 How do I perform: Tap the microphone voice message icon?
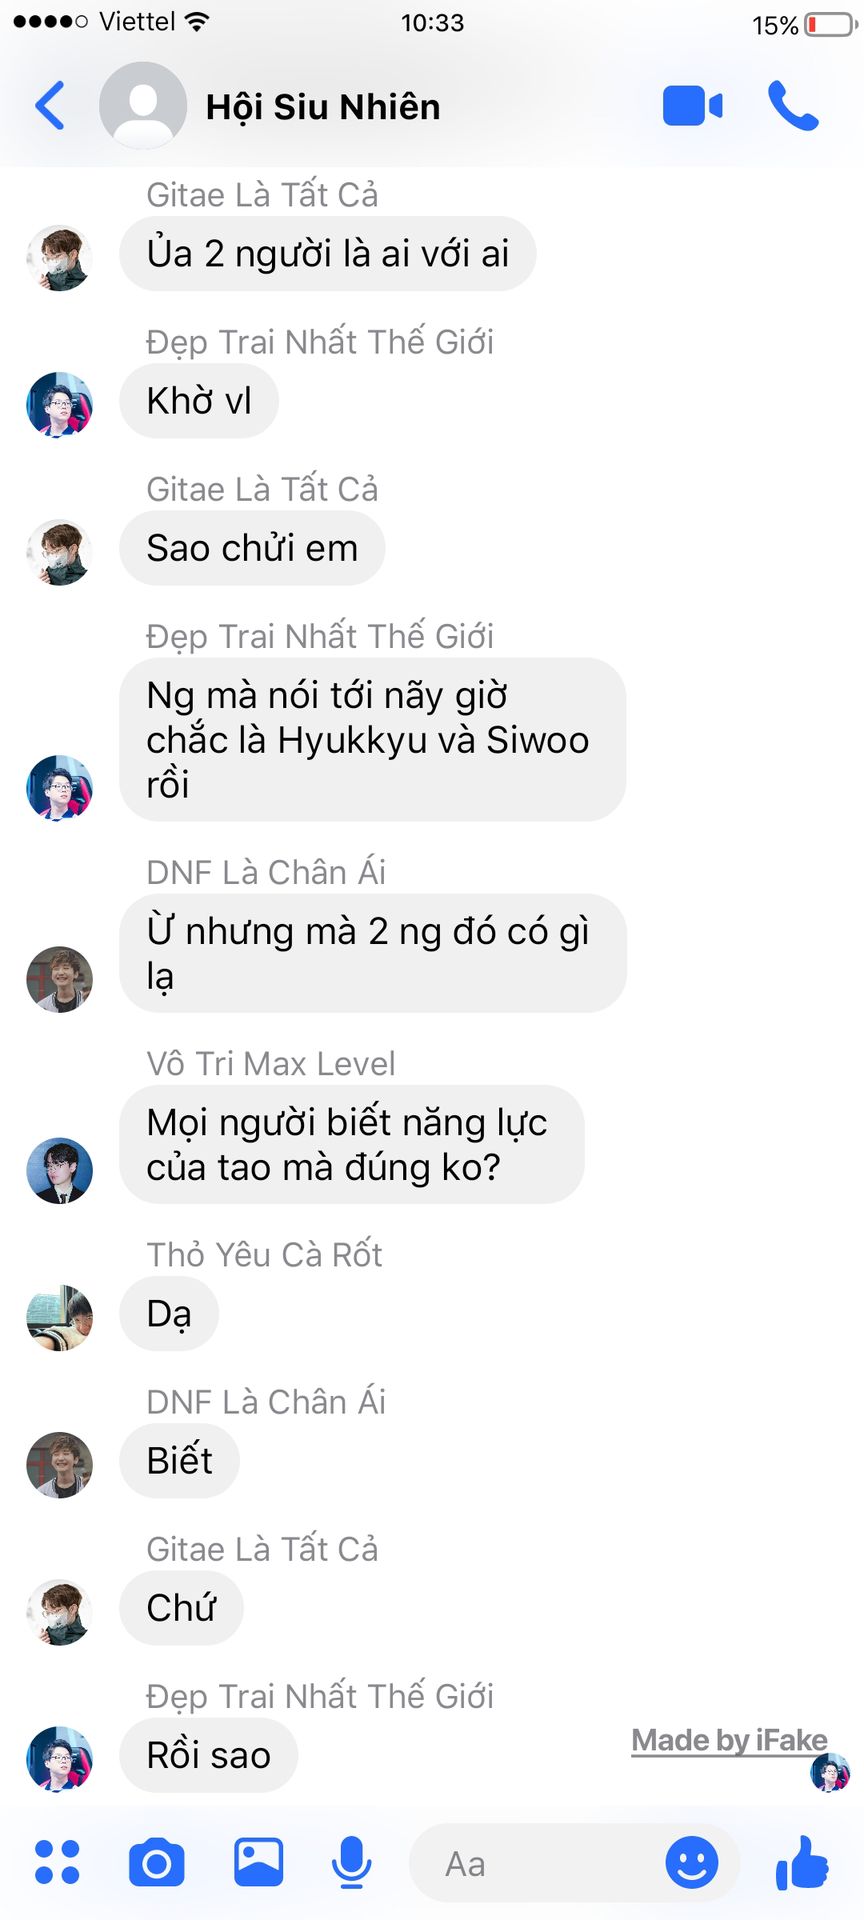point(352,1862)
